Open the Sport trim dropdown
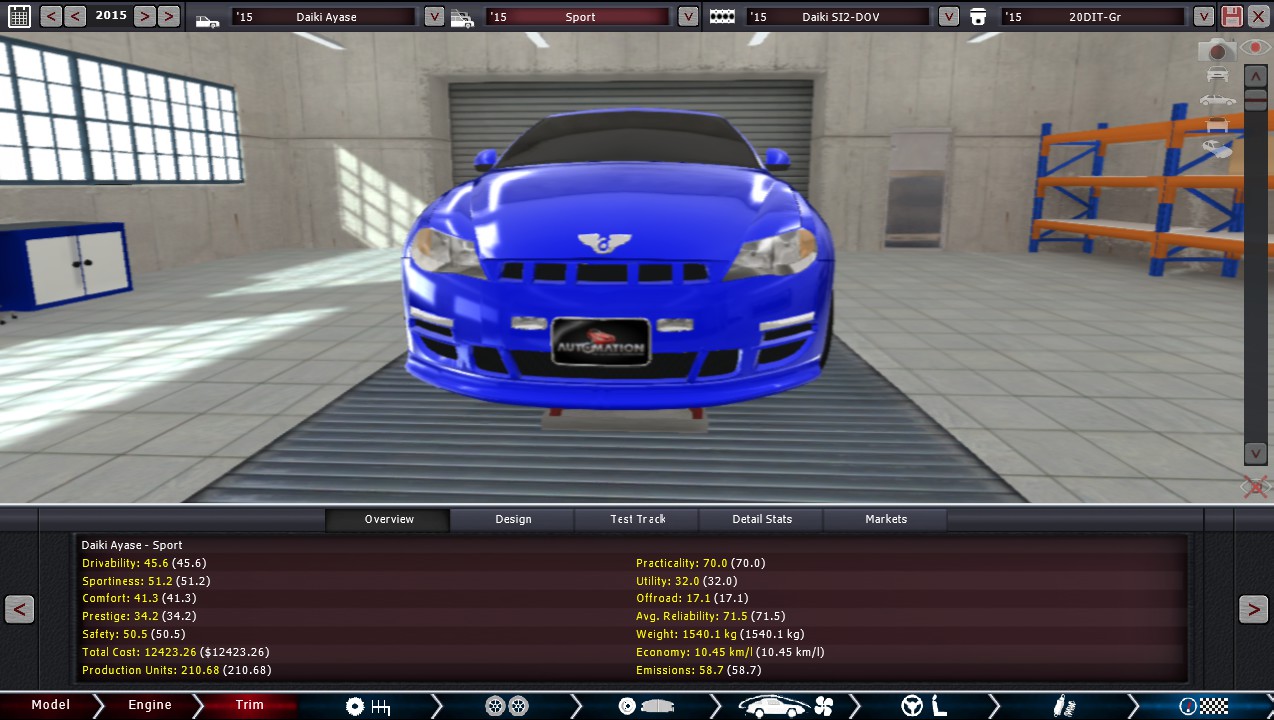The image size is (1274, 720). tap(688, 17)
